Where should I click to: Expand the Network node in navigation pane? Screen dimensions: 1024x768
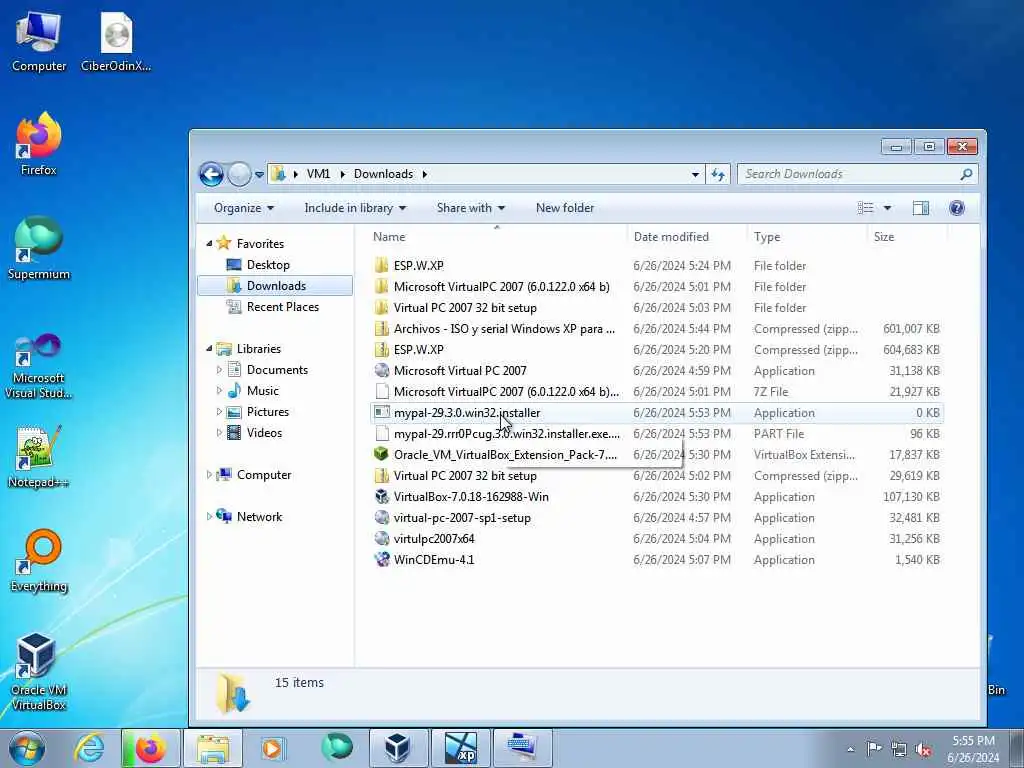coord(209,517)
